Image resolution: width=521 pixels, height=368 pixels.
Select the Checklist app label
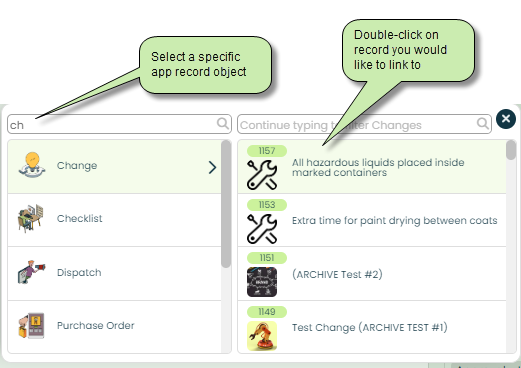(80, 218)
